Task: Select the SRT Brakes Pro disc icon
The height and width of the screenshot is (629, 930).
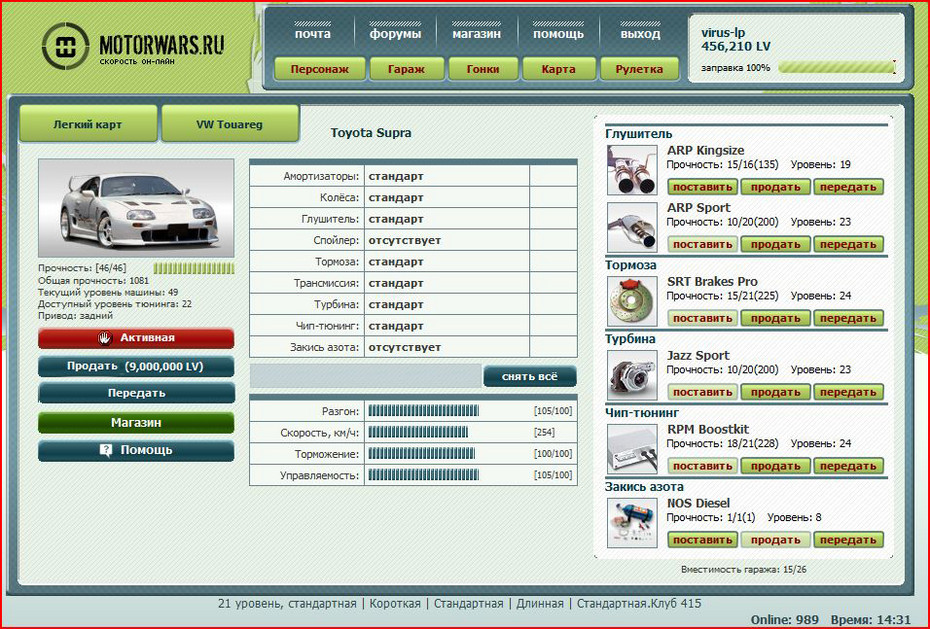Action: 632,301
